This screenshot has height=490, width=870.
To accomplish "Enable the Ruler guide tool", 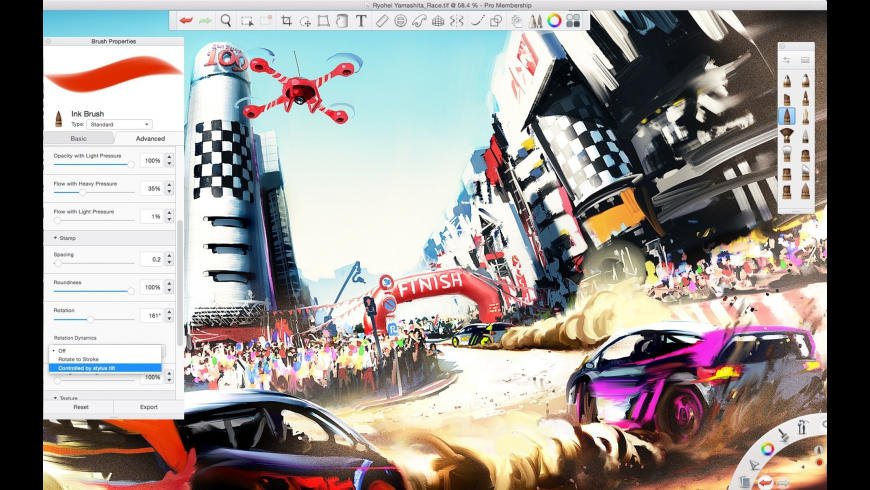I will [382, 21].
